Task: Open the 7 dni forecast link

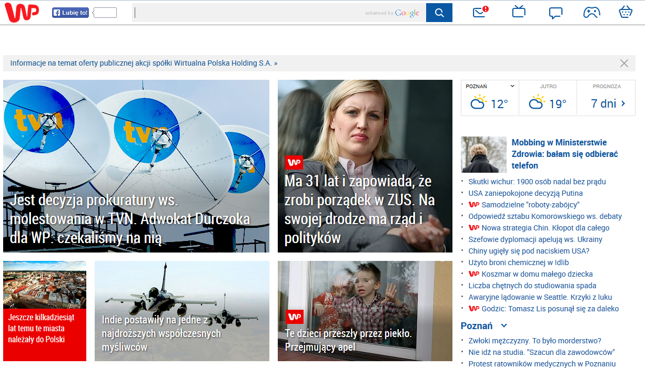Action: 608,103
